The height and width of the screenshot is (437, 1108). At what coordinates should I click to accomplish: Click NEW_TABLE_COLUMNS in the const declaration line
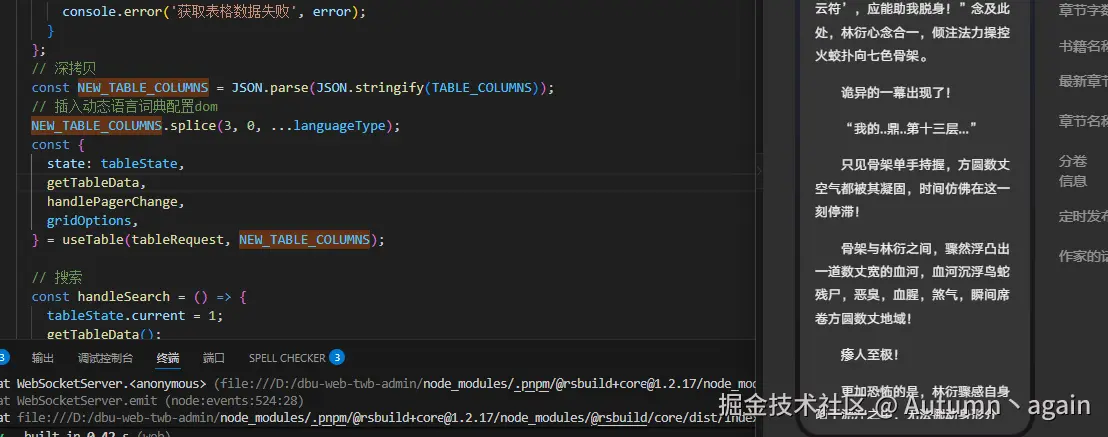pos(142,88)
